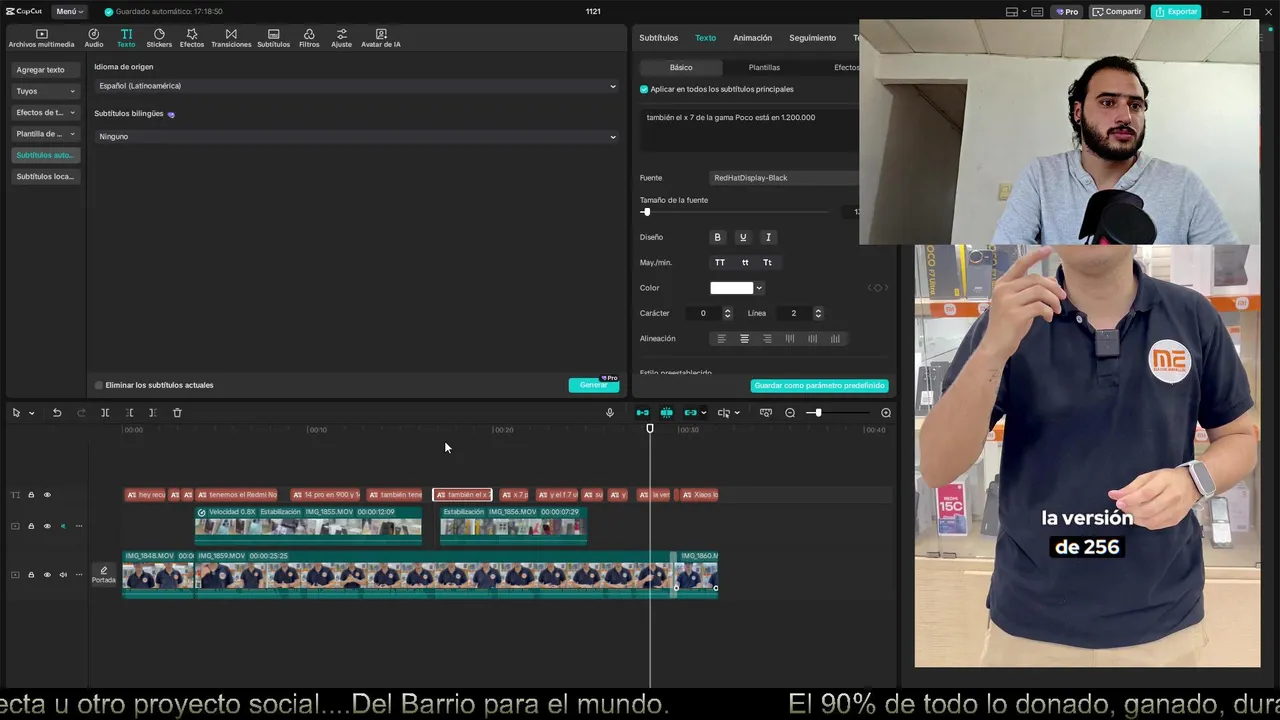Click the Generar button

pos(593,385)
